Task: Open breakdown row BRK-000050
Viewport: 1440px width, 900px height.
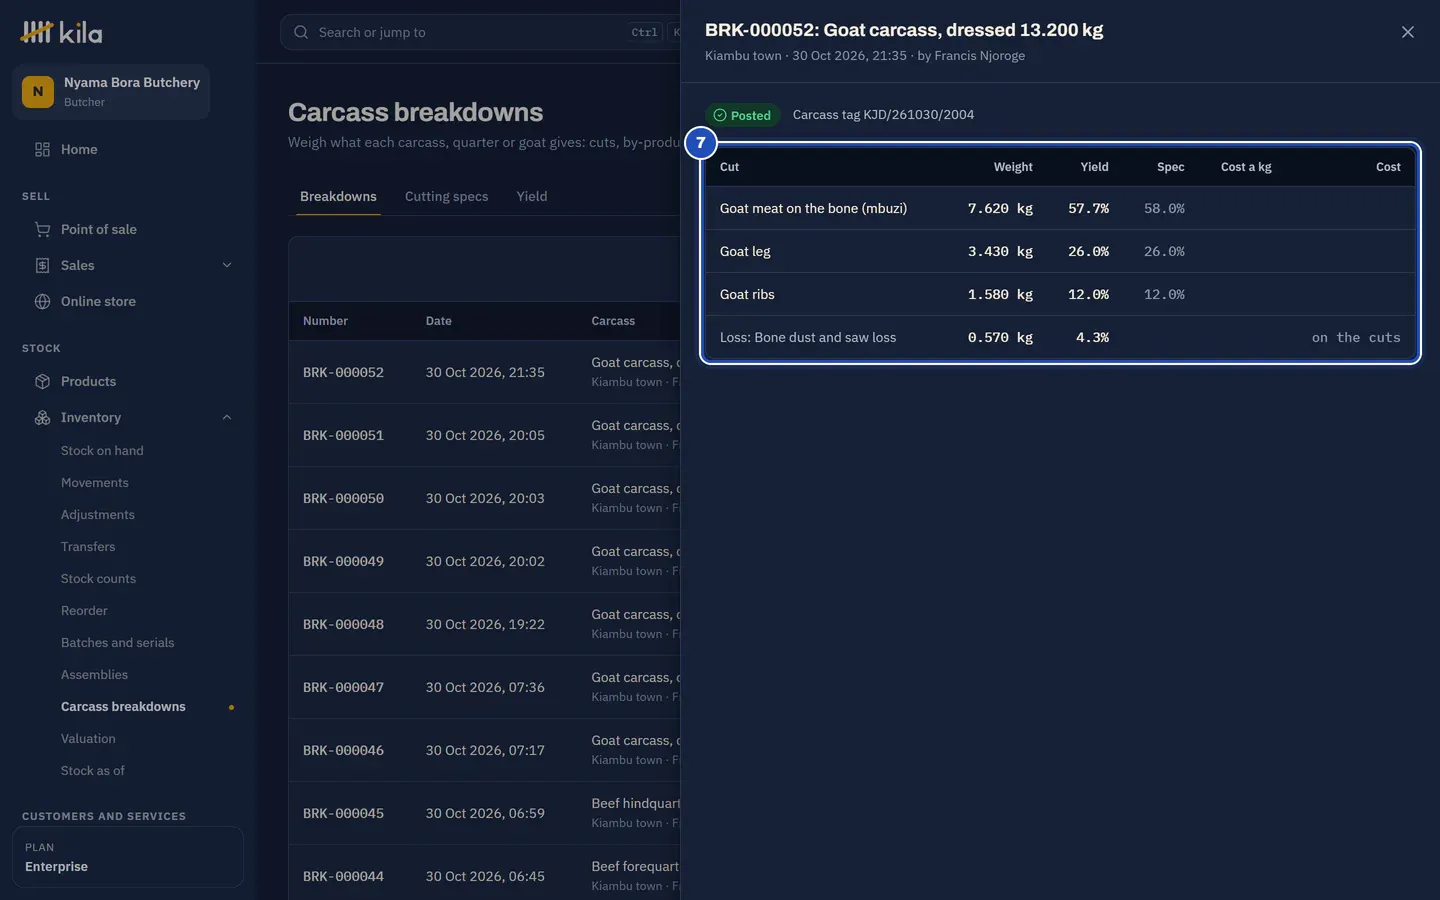Action: point(485,498)
